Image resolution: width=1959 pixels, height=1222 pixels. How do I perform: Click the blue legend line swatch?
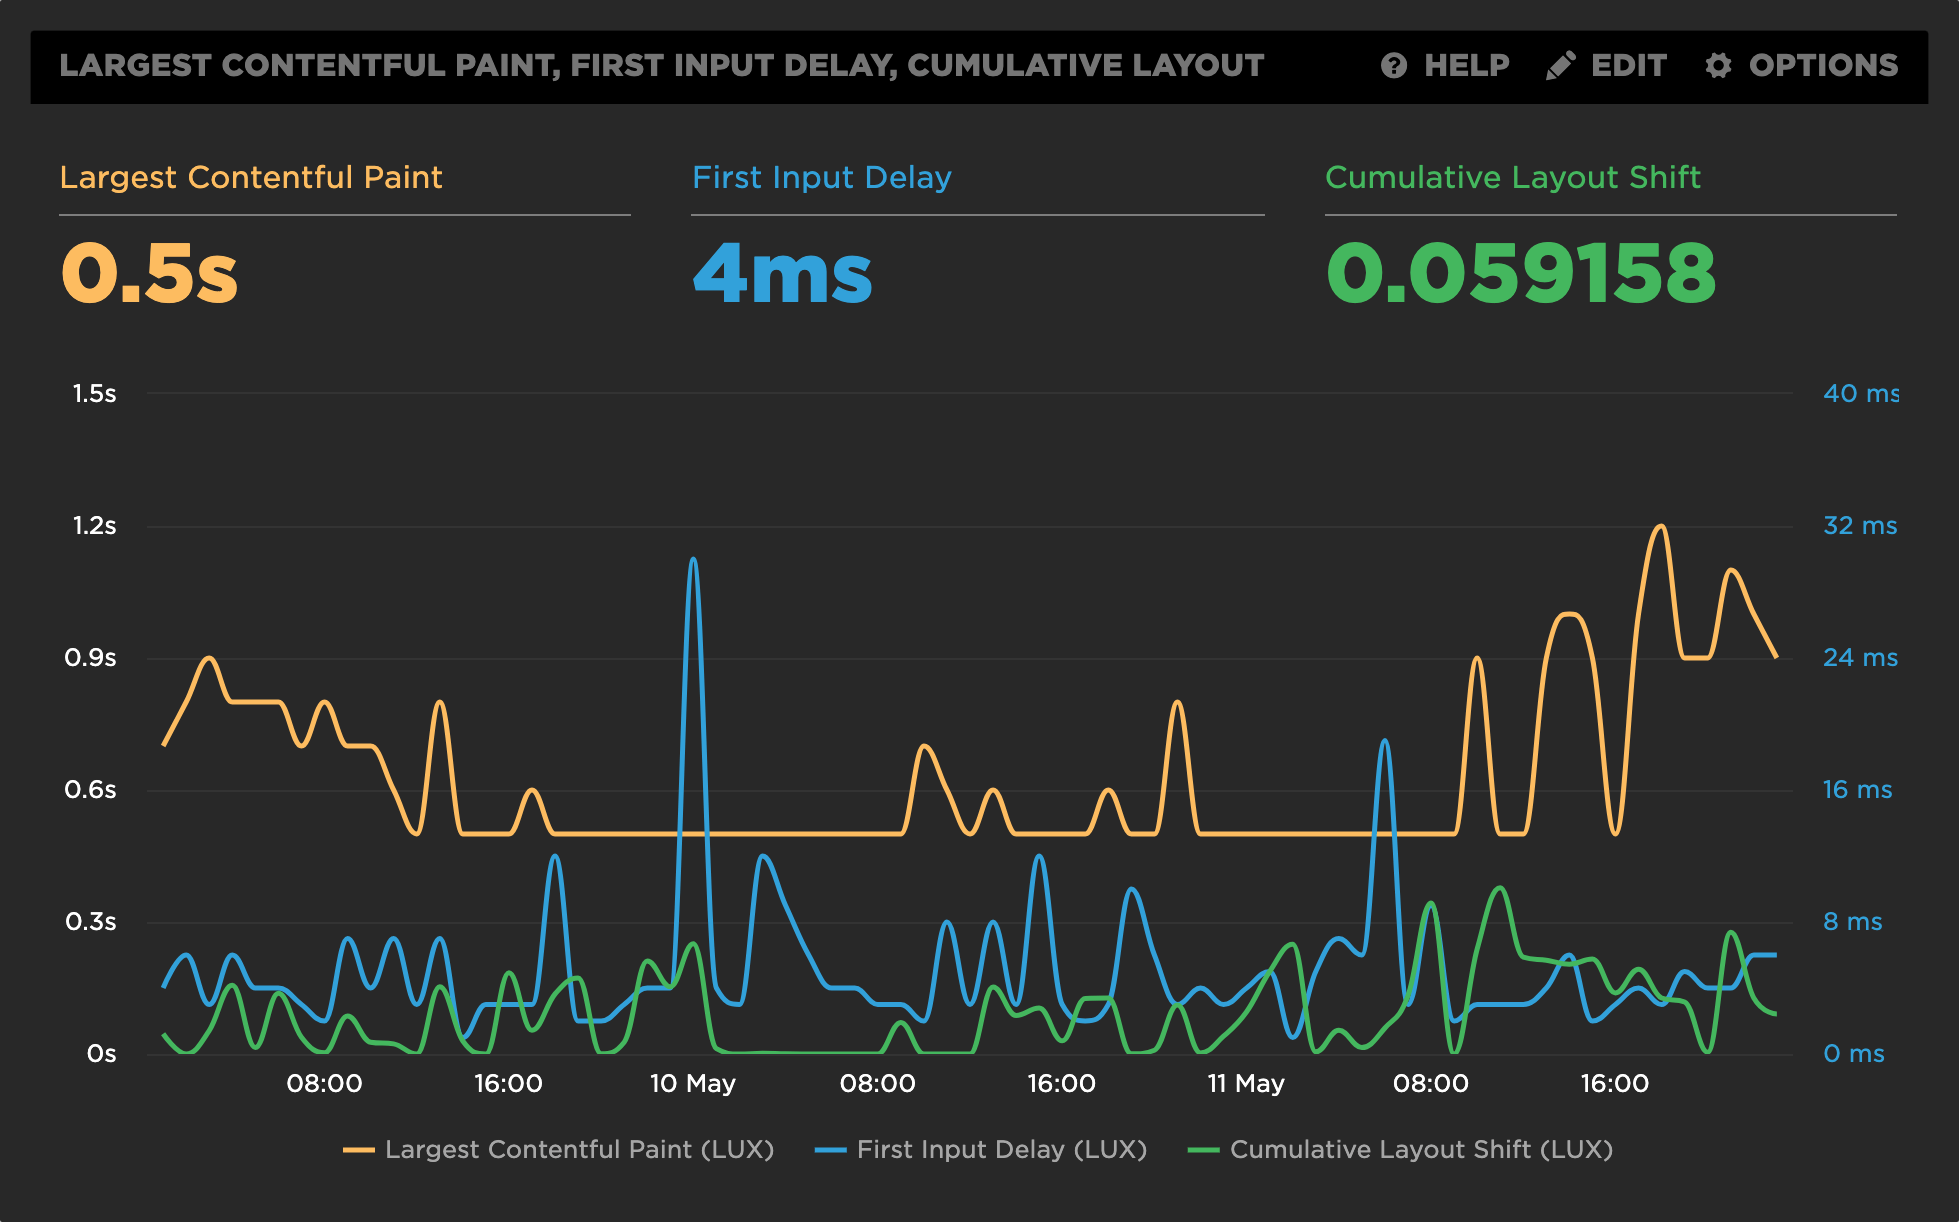pos(830,1151)
